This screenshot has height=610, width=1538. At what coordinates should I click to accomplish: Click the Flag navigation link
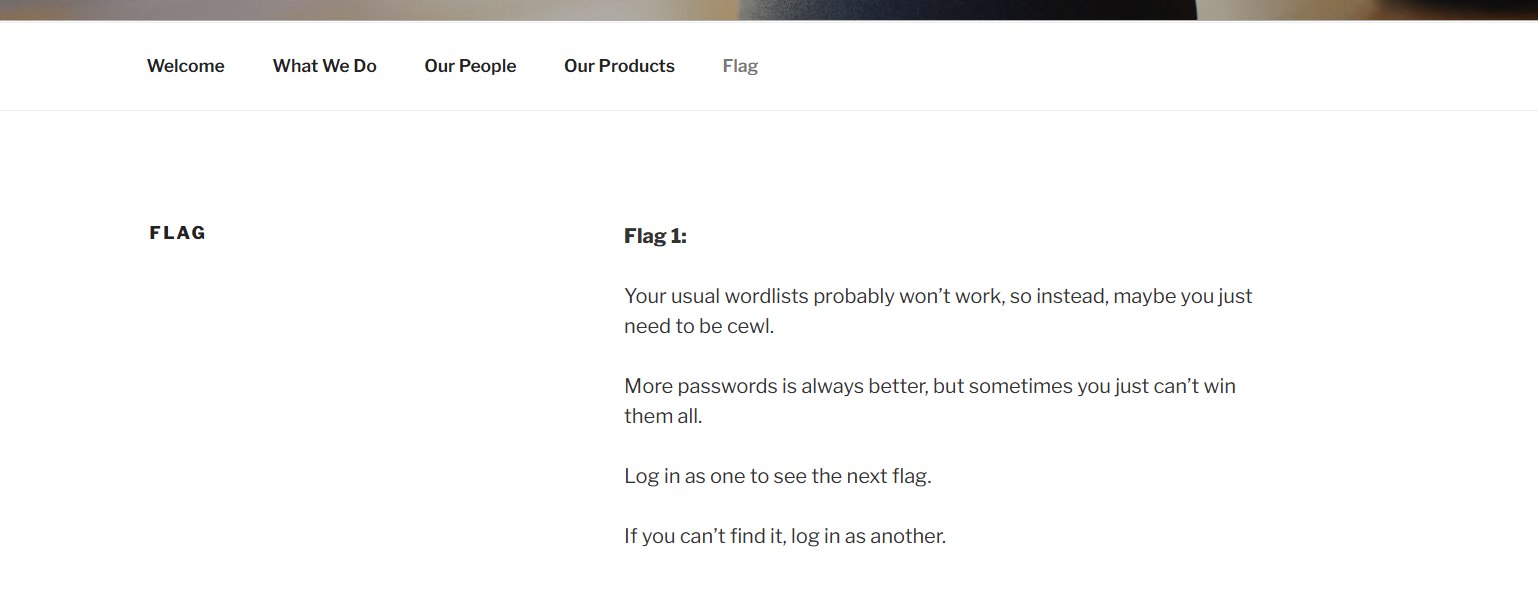(x=740, y=66)
